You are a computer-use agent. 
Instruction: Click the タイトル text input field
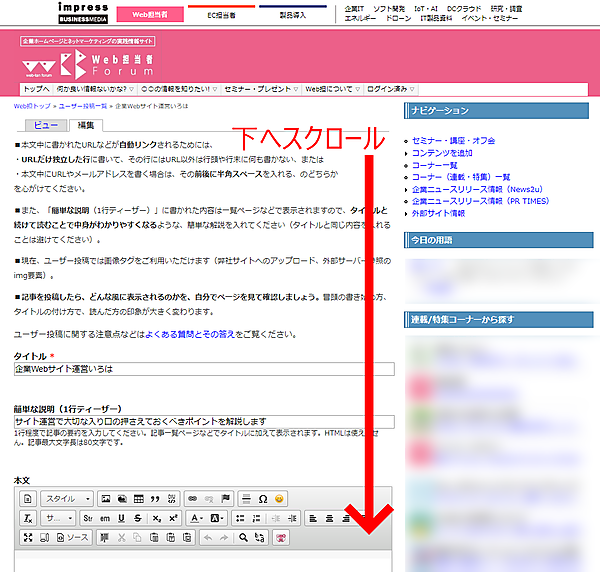click(204, 369)
